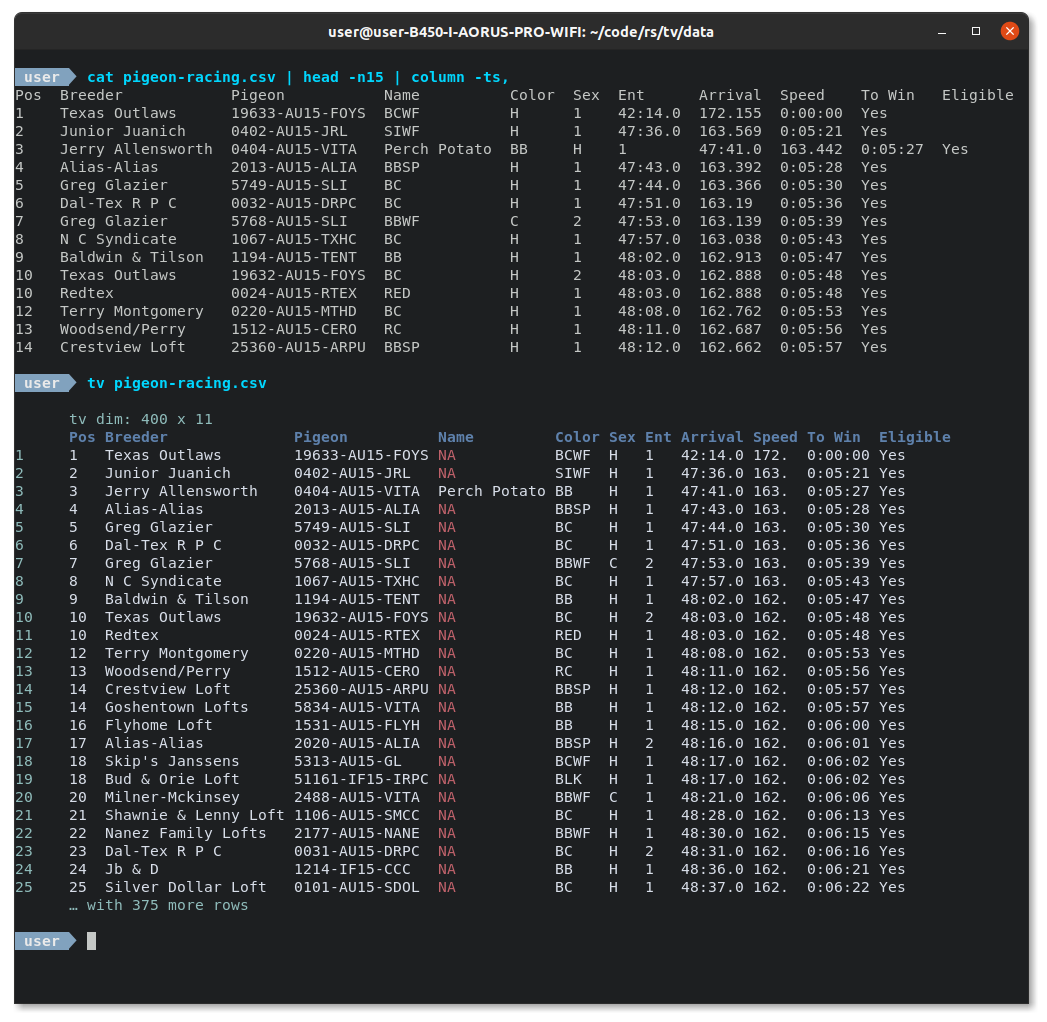Screen dimensions: 1047x1022
Task: Click the blue 'Name' column header
Action: (455, 437)
